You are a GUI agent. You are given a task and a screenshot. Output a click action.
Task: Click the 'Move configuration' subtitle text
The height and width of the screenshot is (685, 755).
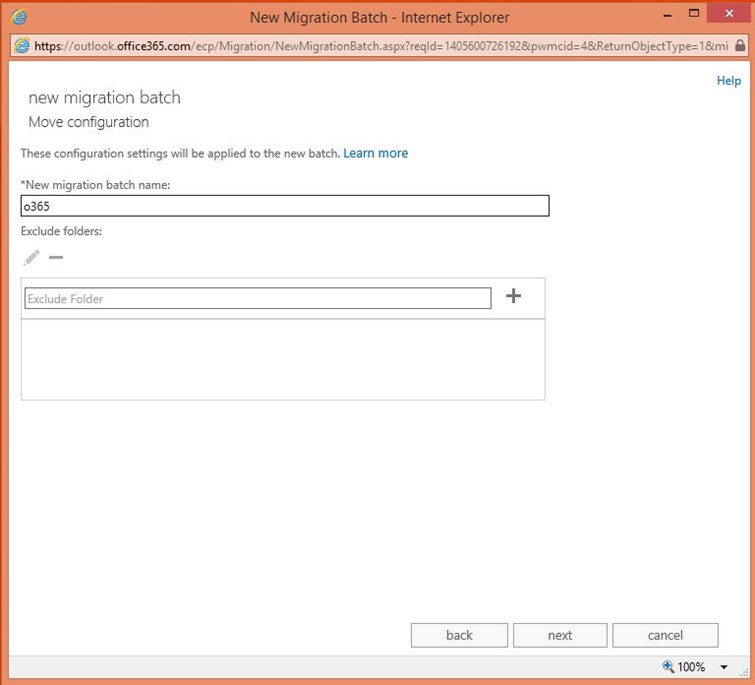[89, 122]
